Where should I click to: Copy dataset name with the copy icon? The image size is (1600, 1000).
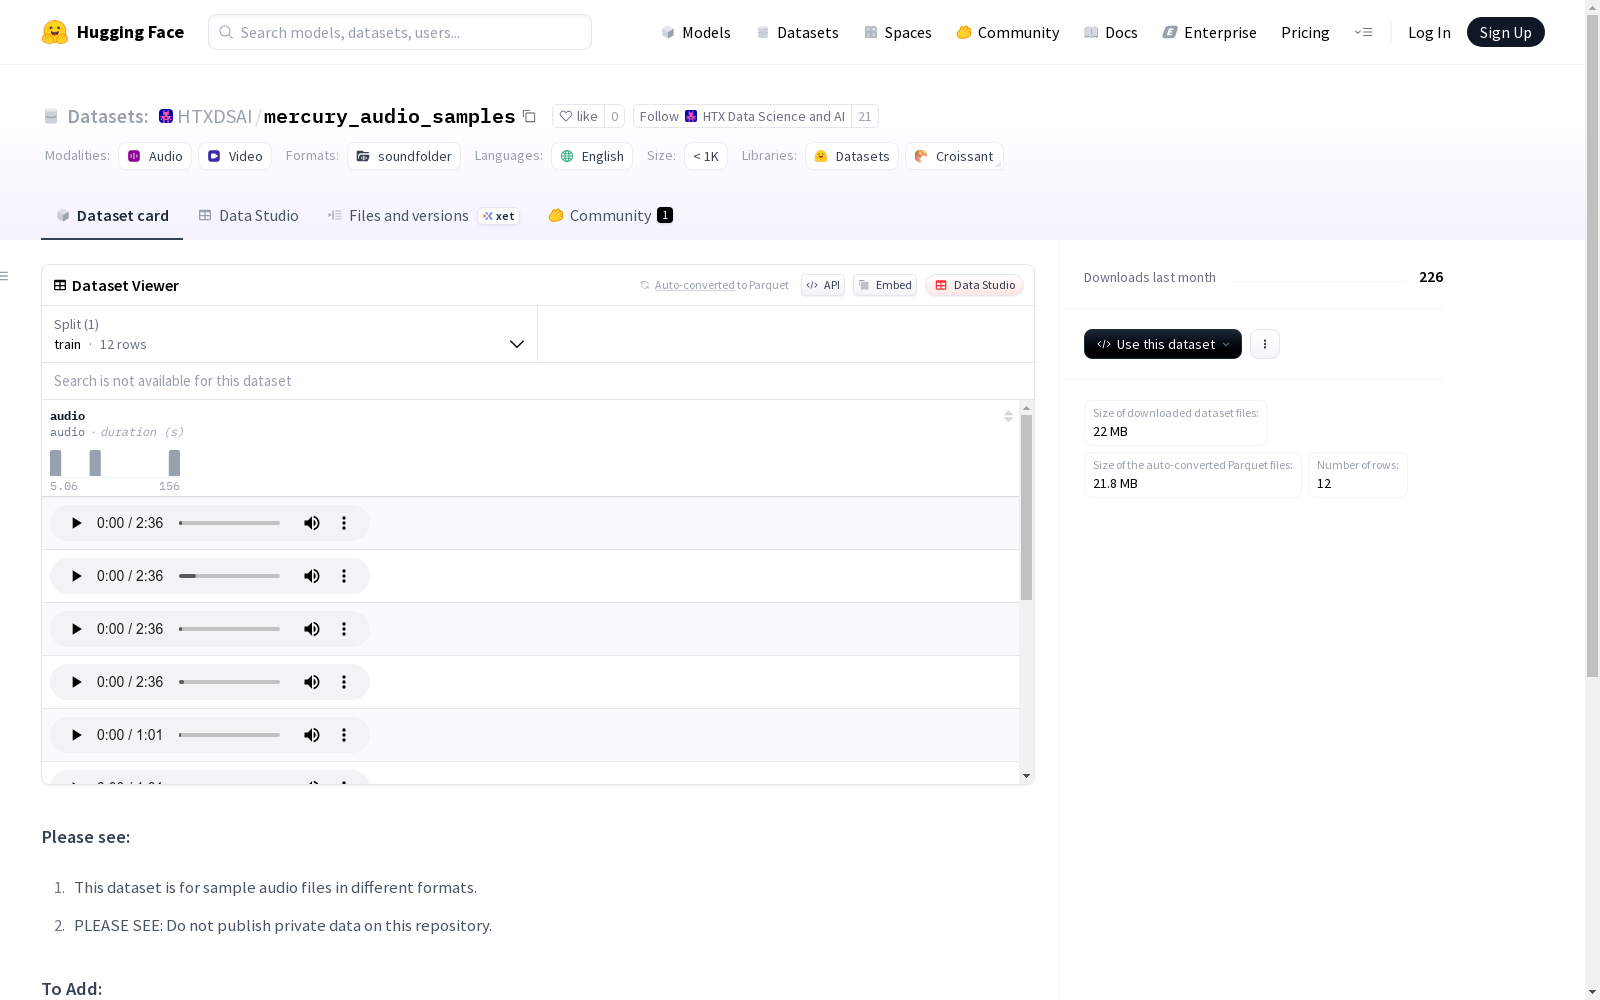coord(529,116)
